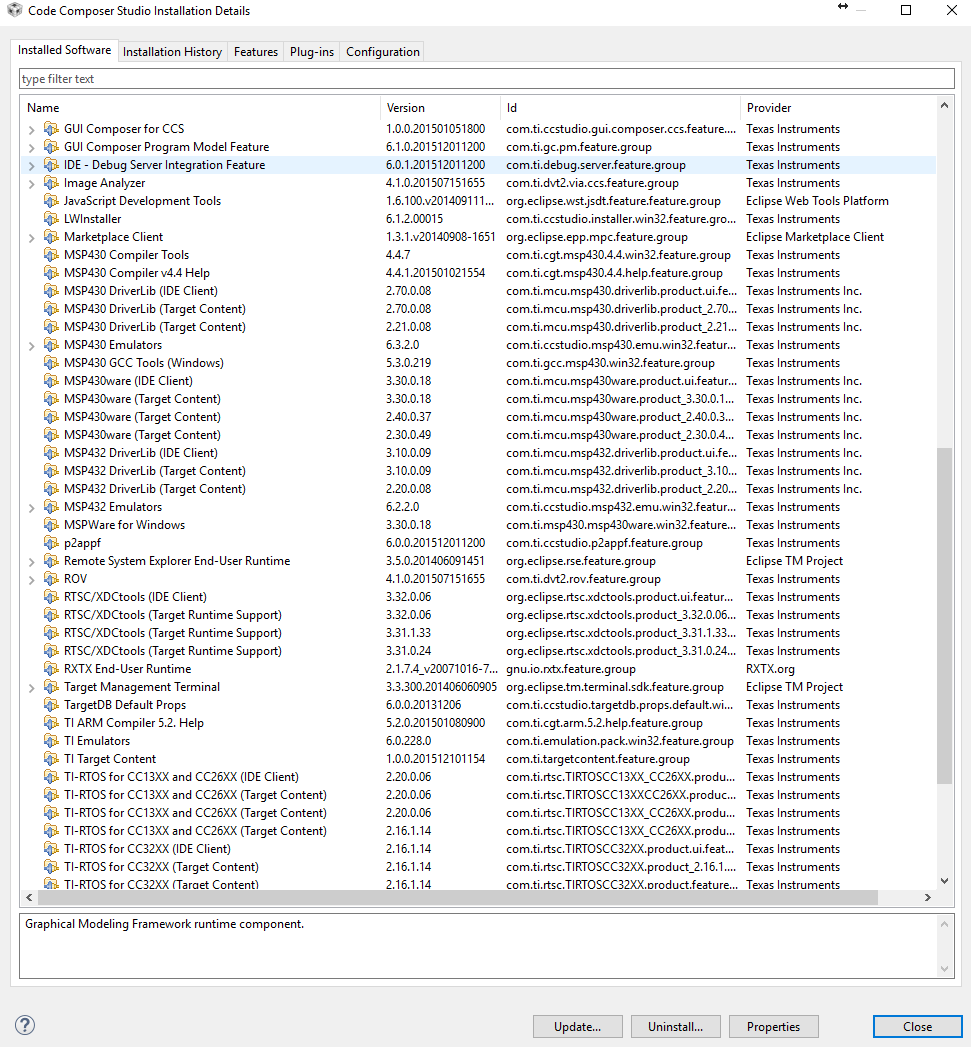Click the list scroll up arrow
The width and height of the screenshot is (971, 1047).
[x=944, y=106]
